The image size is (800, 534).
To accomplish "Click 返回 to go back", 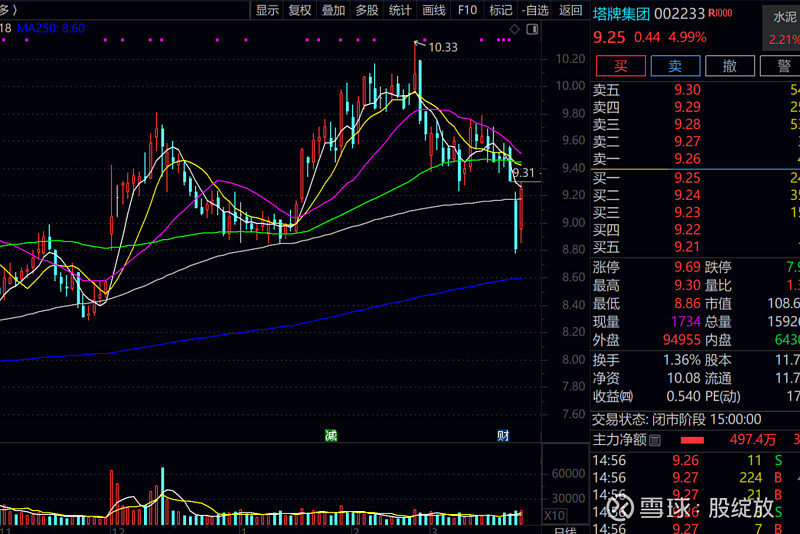I will coord(570,10).
